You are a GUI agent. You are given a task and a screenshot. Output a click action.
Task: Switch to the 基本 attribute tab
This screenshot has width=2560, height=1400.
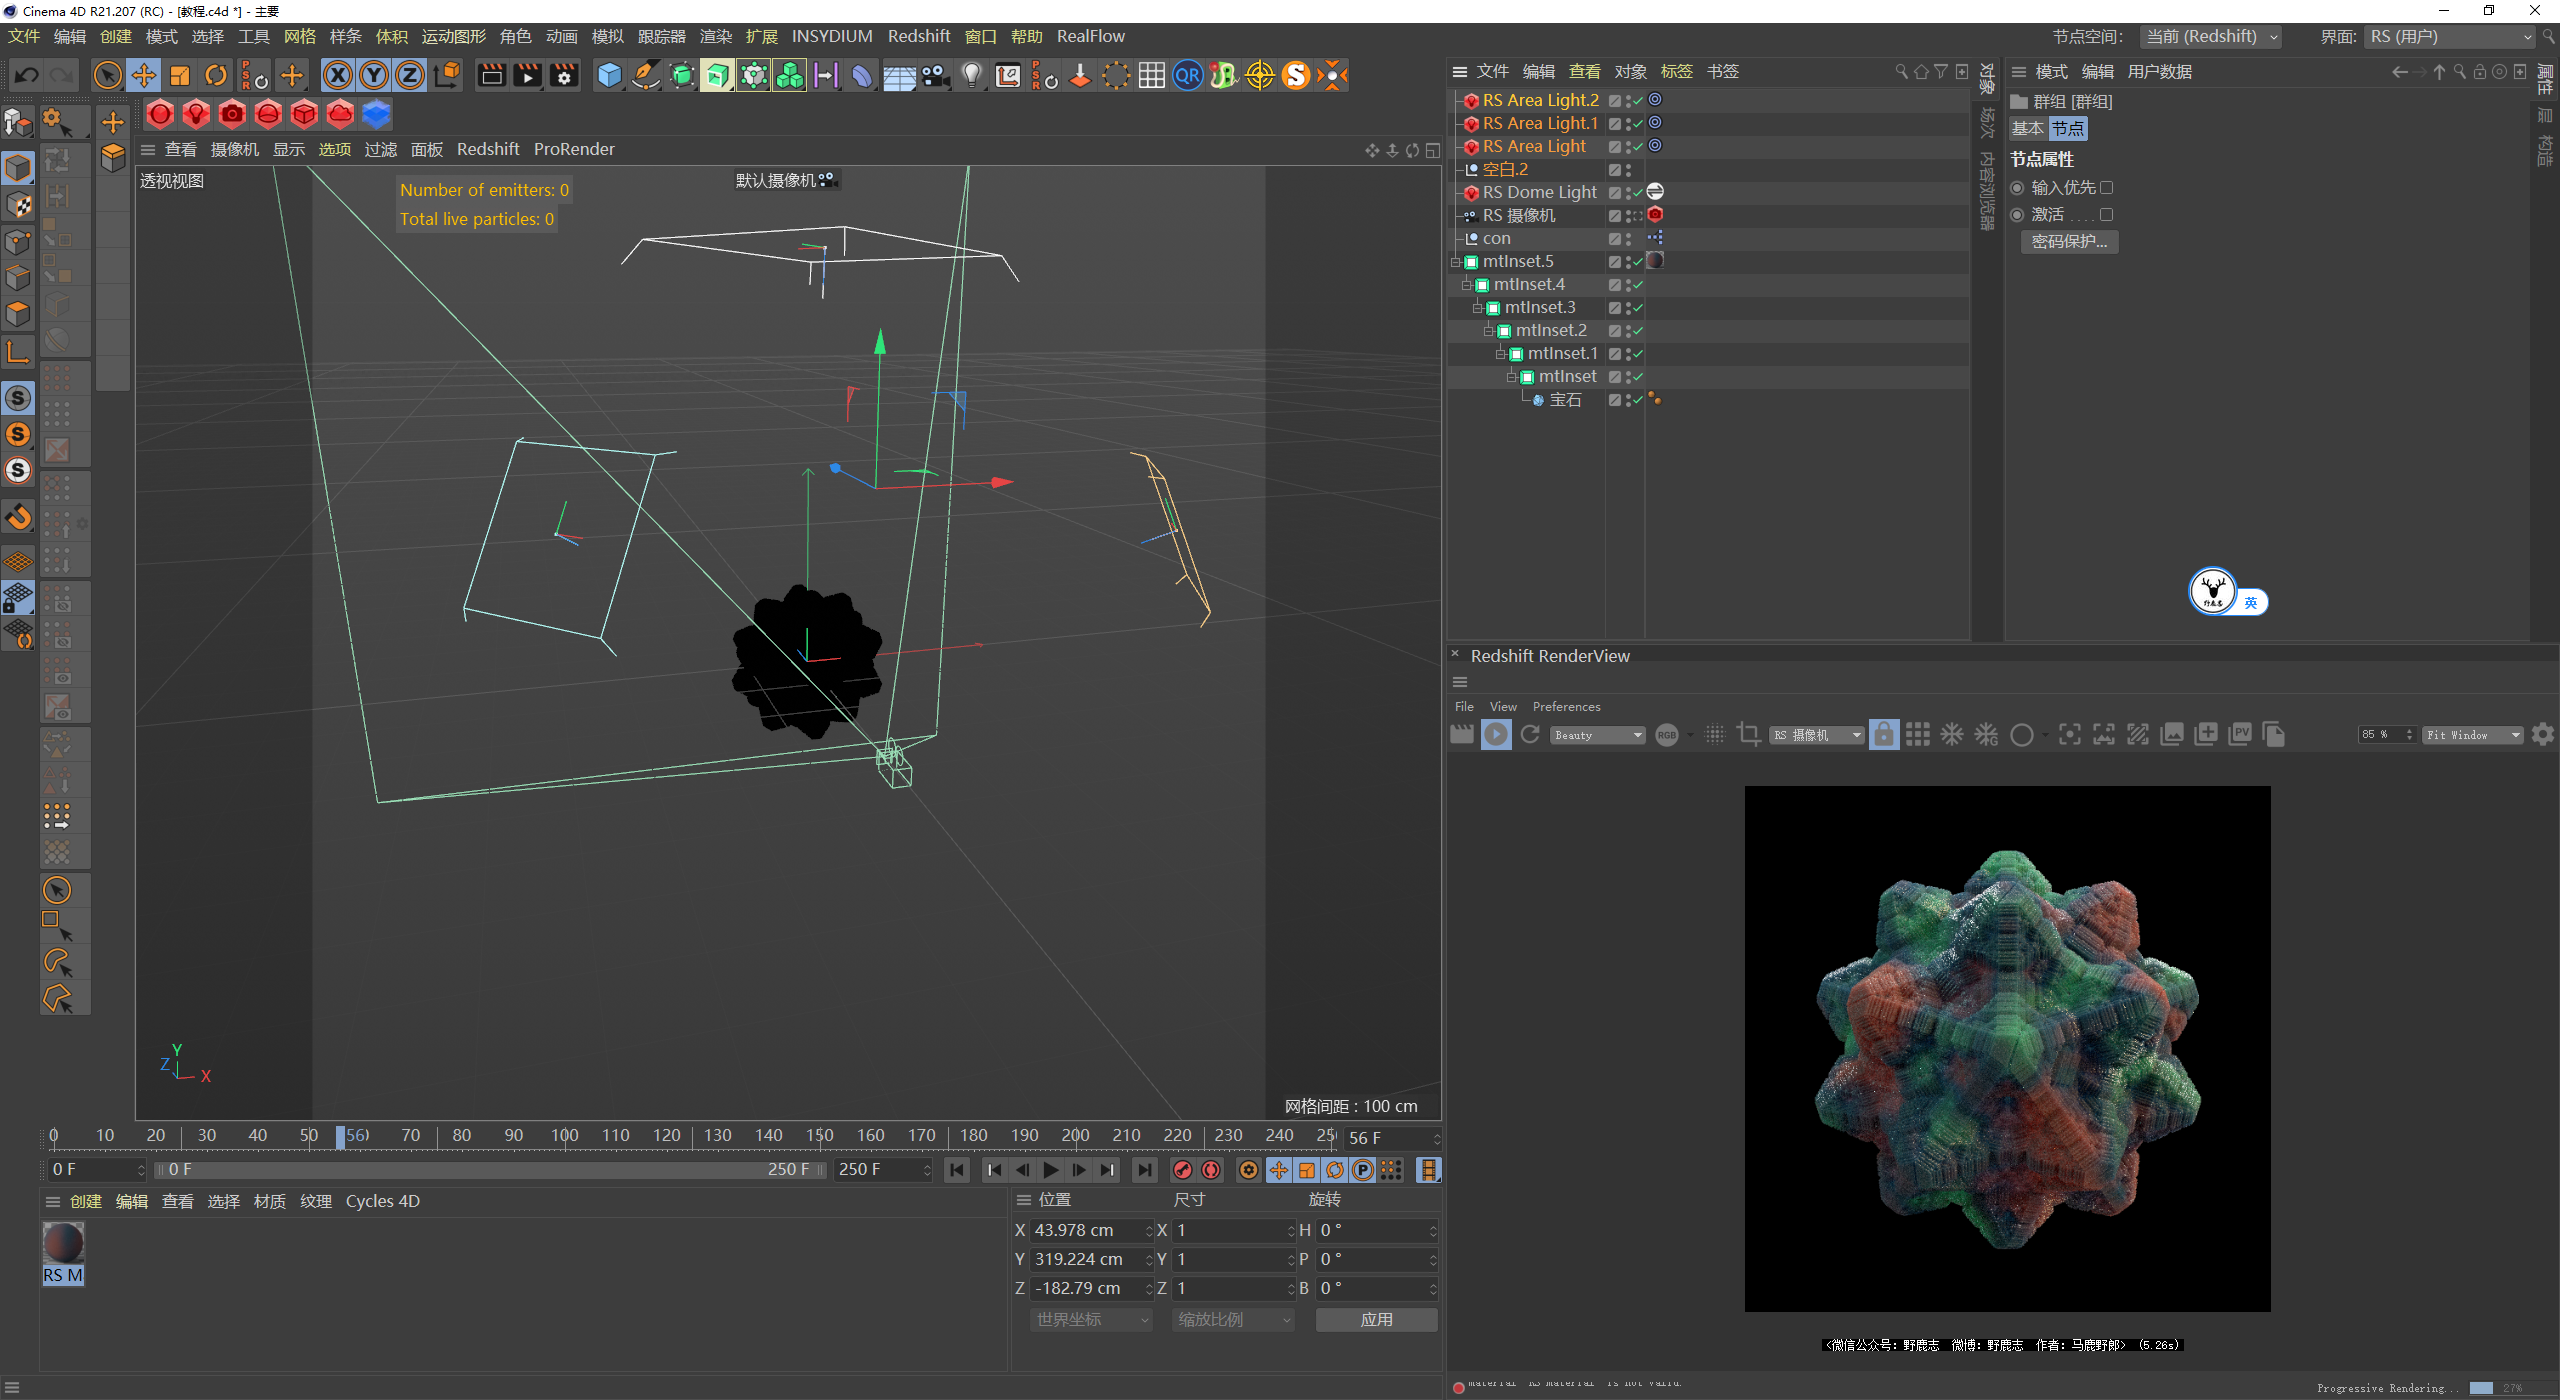[2027, 129]
